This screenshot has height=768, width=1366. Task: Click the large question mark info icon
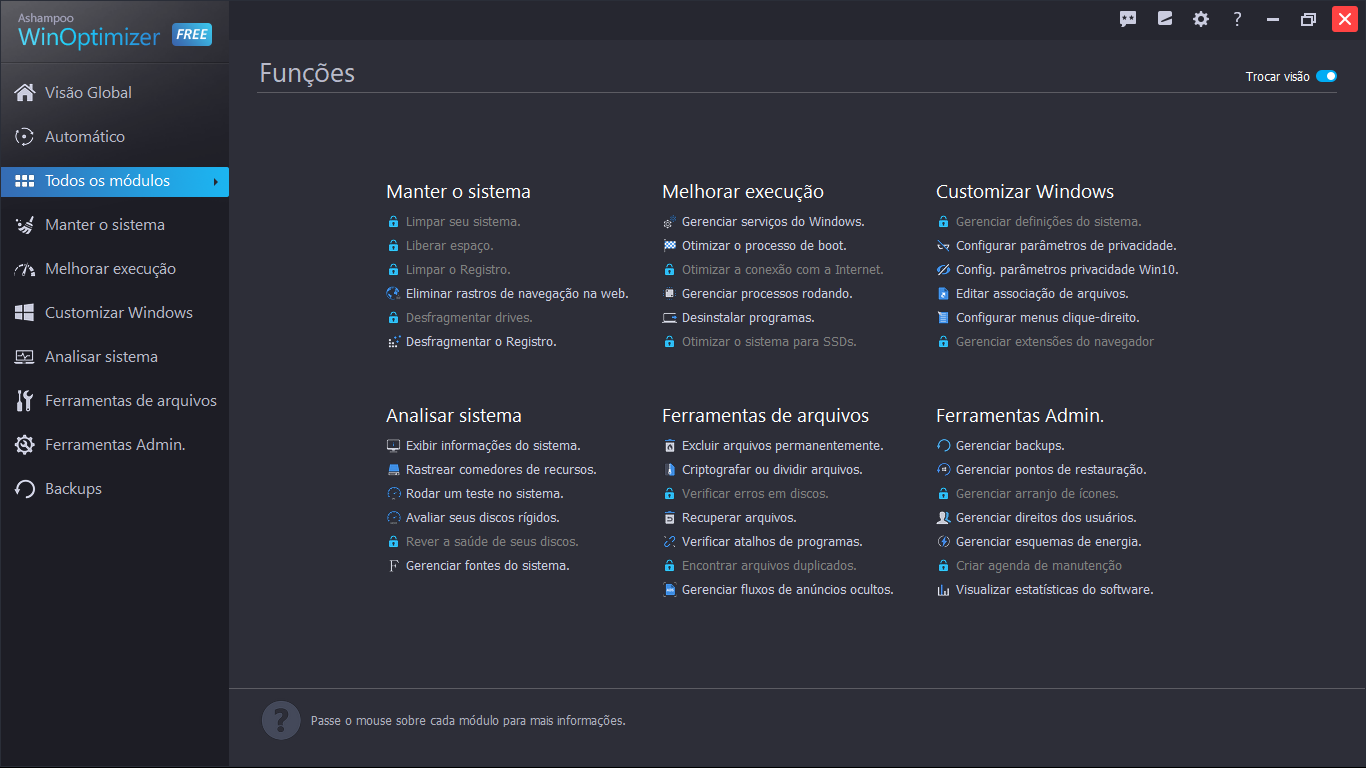(281, 720)
